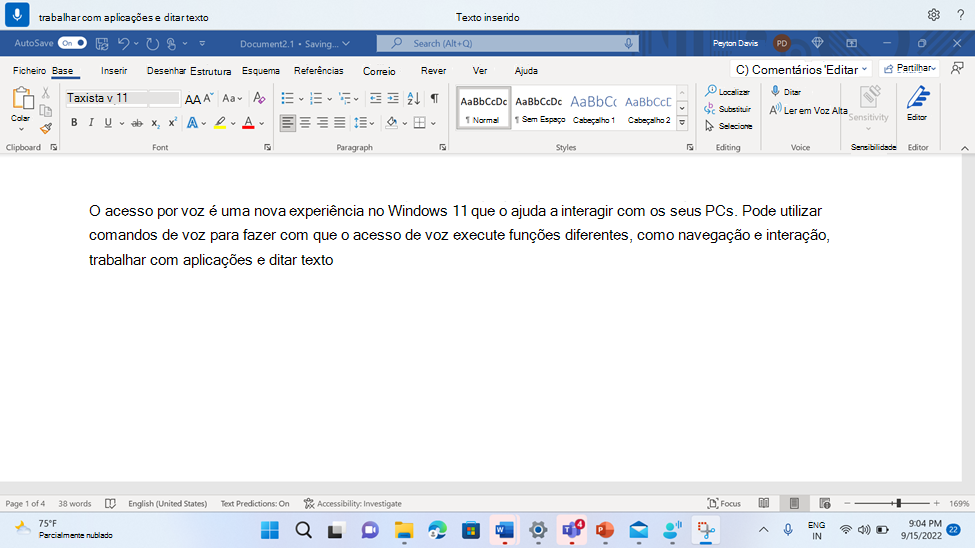
Task: Click Ler em Voz Alta
Action: [808, 110]
